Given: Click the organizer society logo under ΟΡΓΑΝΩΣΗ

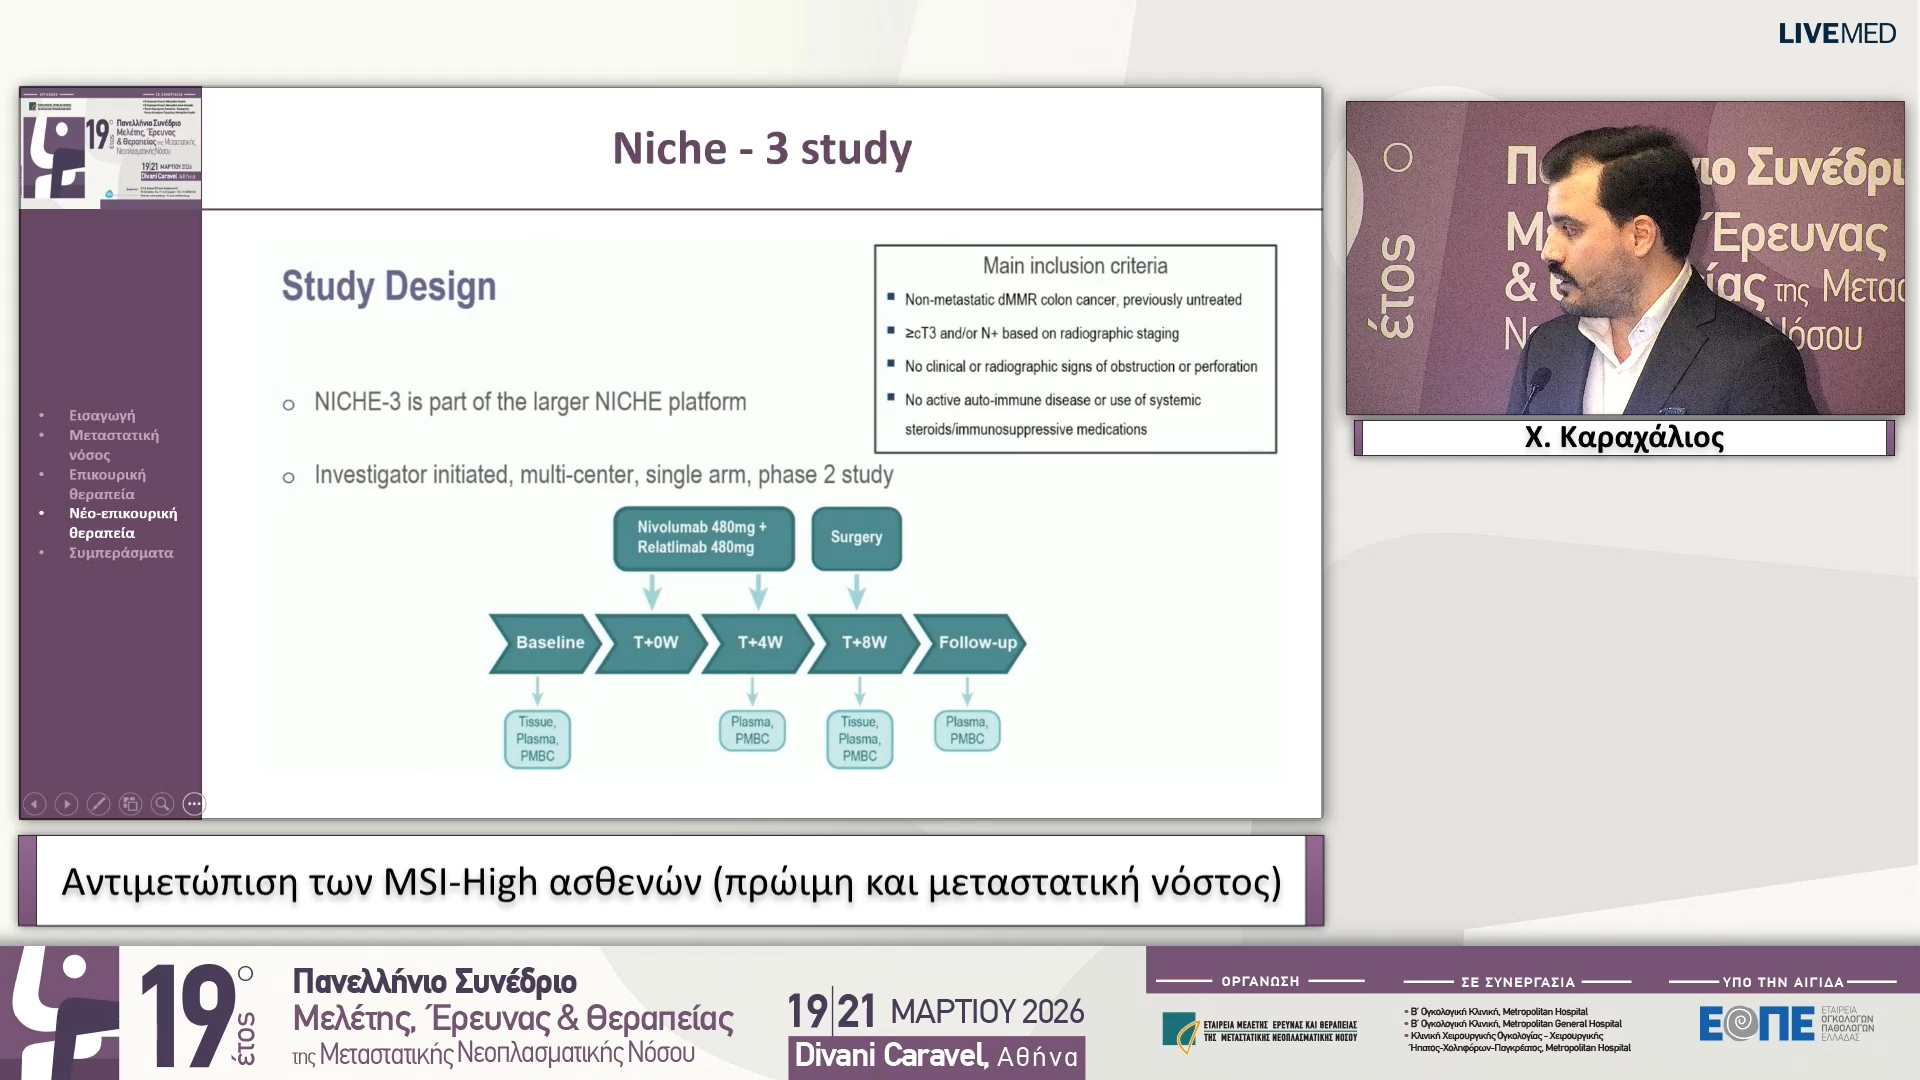Looking at the screenshot, I should tap(1259, 1031).
